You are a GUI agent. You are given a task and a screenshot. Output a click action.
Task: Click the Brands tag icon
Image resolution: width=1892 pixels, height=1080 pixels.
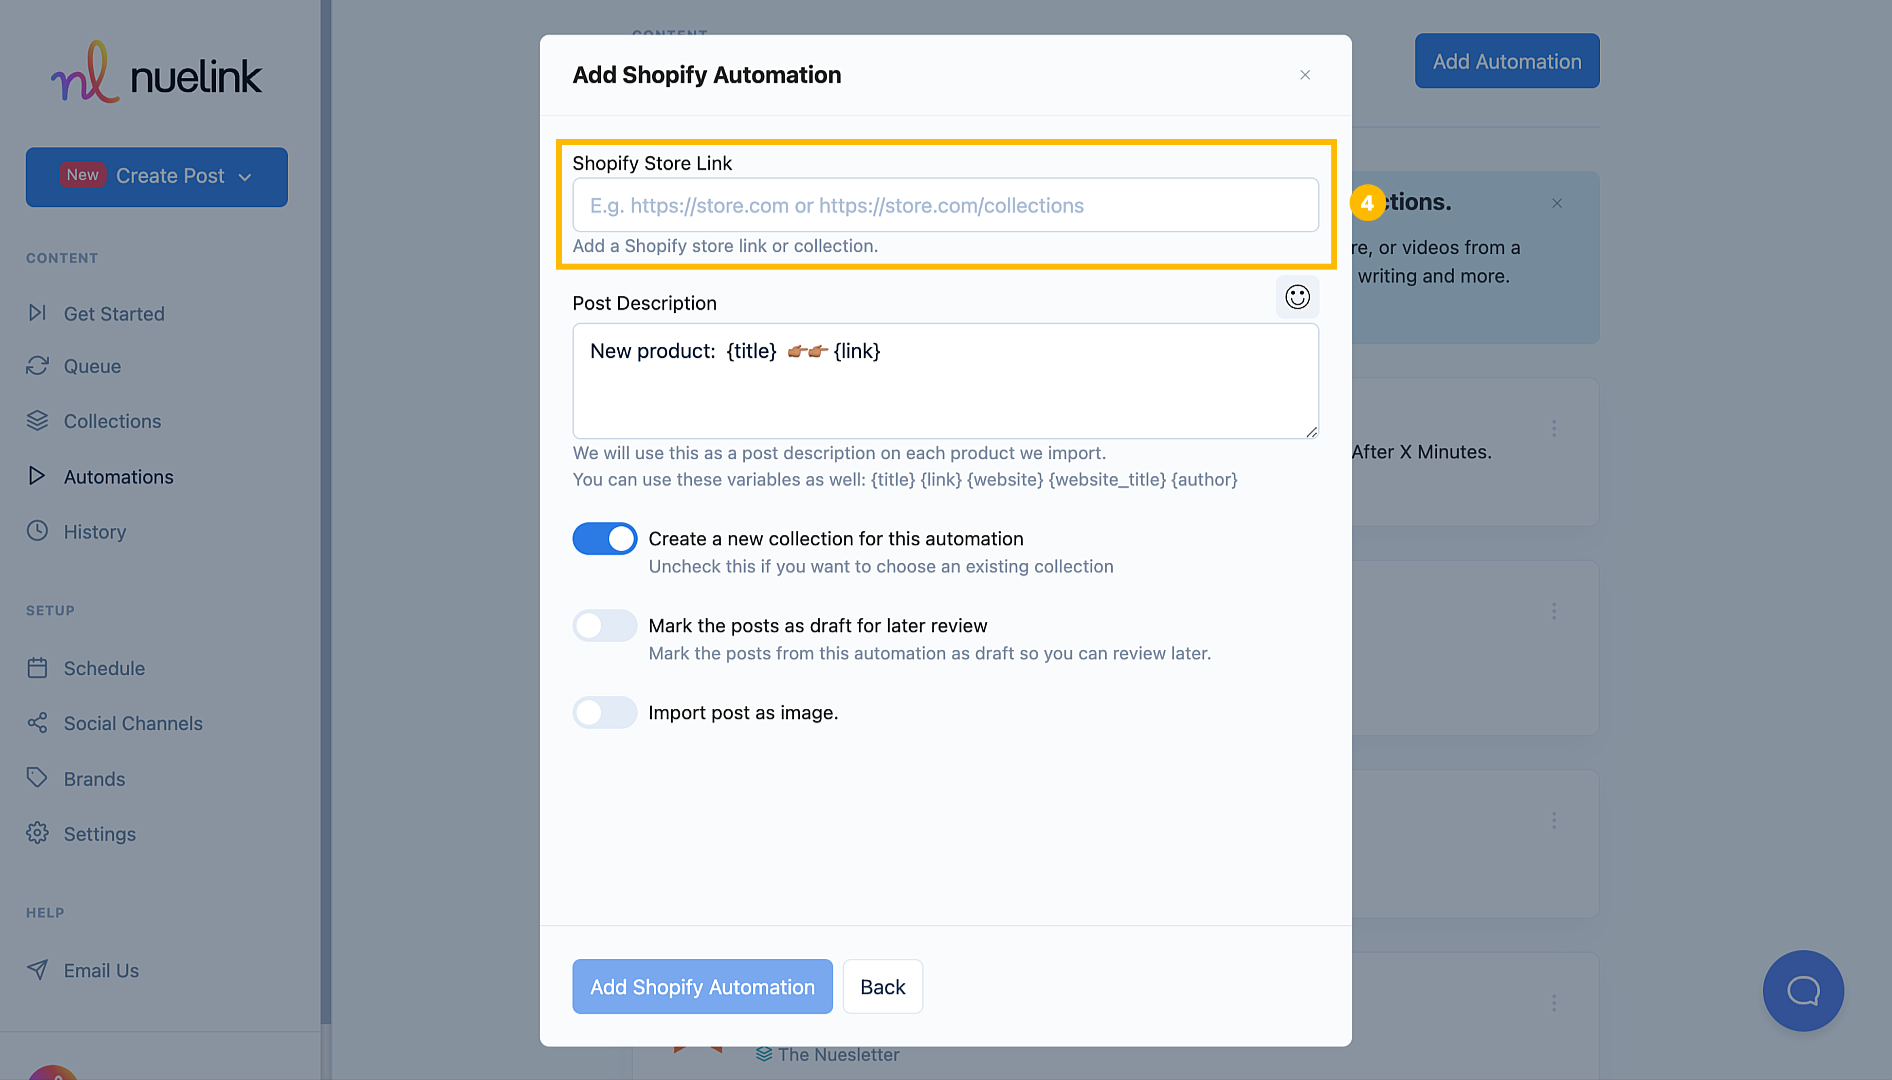coord(37,778)
